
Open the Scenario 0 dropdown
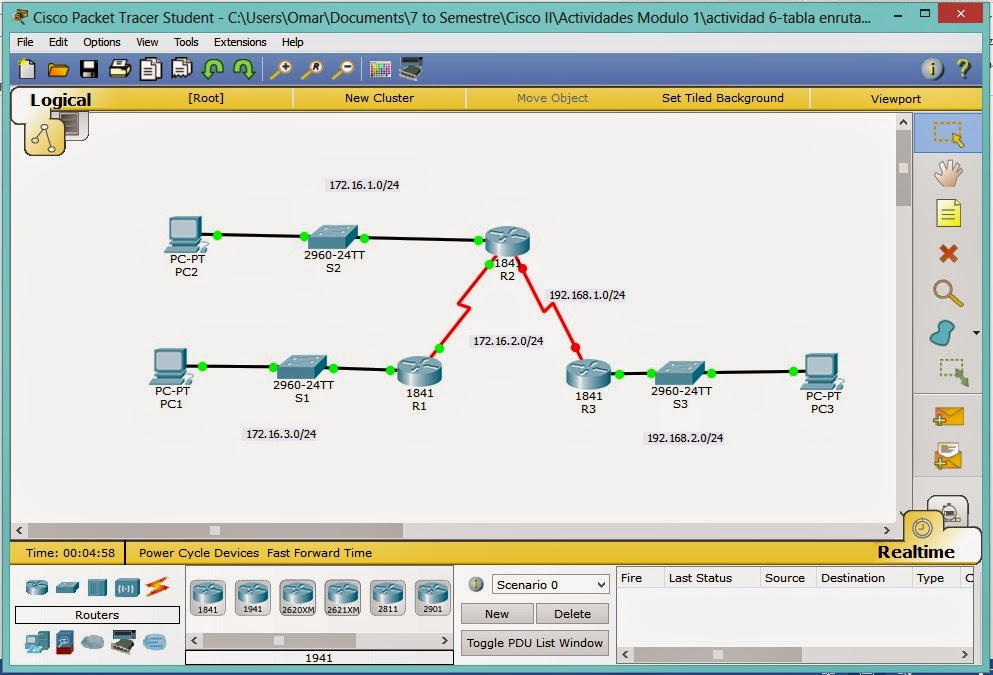pos(550,584)
